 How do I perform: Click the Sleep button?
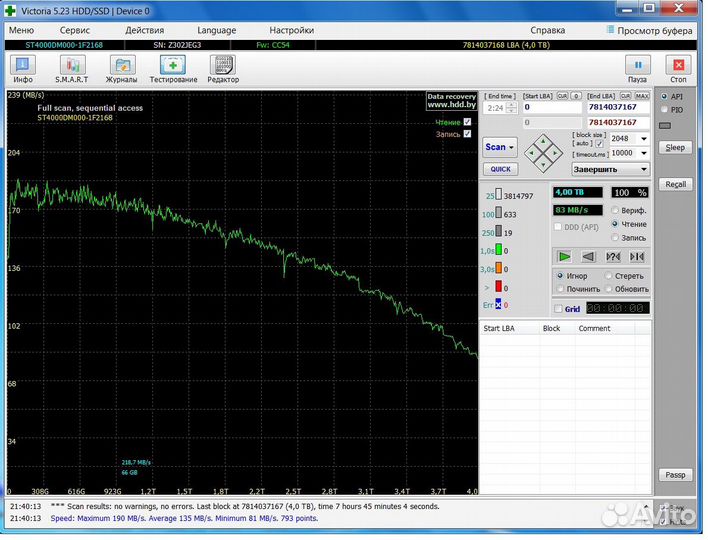(675, 148)
